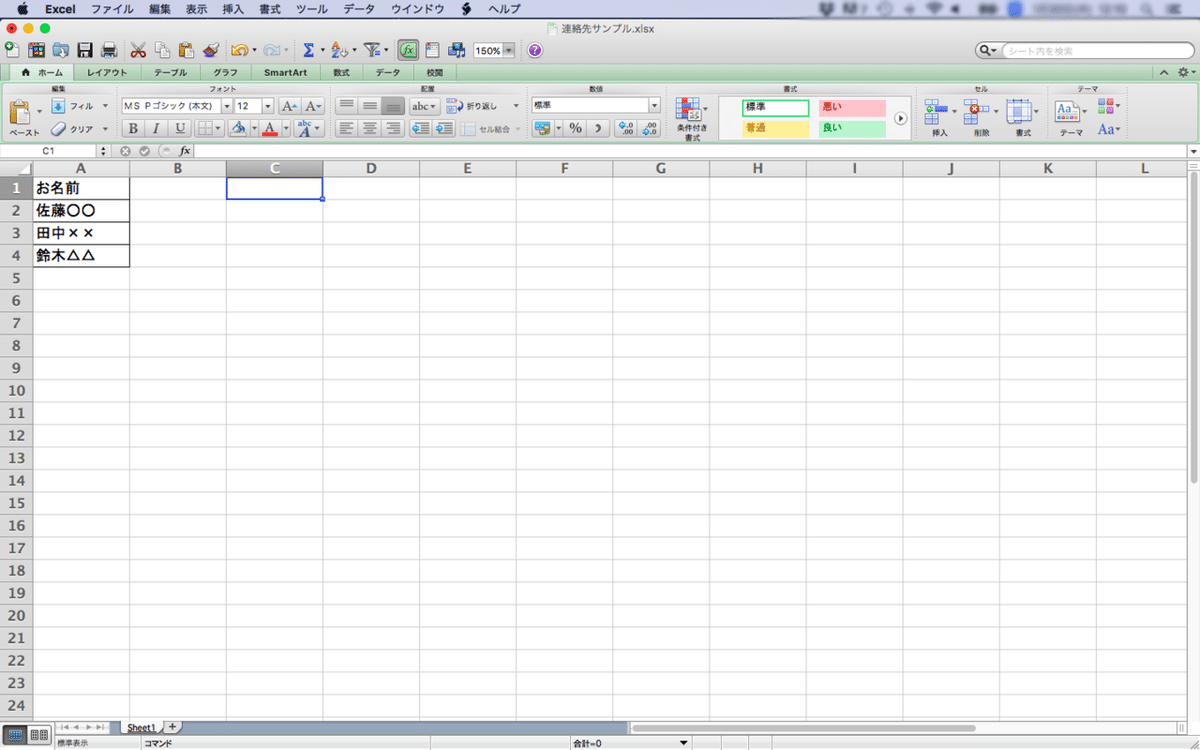Open the template gallery icon

click(37, 50)
